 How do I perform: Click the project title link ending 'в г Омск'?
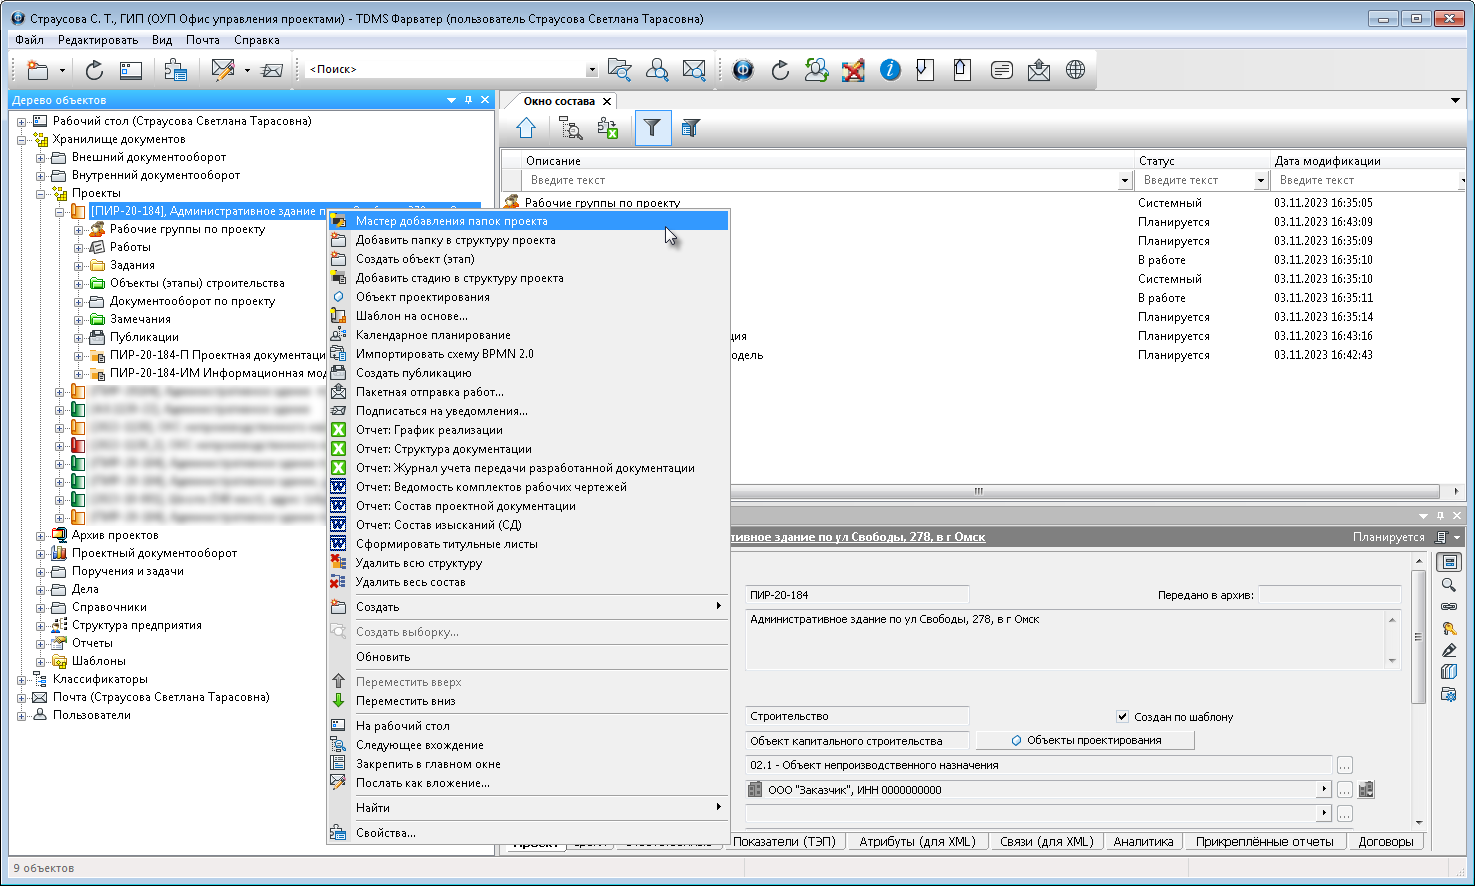click(x=860, y=537)
